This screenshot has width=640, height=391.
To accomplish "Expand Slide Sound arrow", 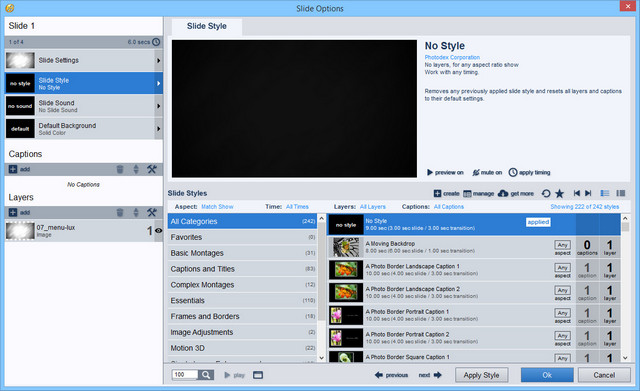I will coord(158,106).
